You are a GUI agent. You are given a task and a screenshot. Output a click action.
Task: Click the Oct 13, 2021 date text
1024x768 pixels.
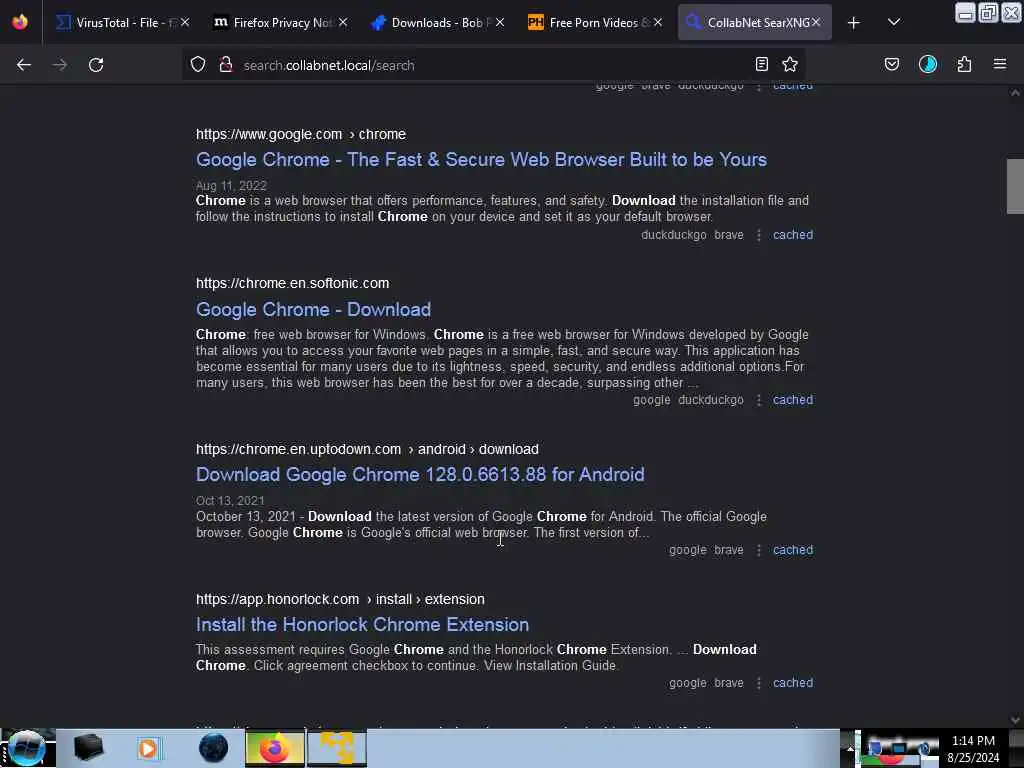(x=230, y=500)
